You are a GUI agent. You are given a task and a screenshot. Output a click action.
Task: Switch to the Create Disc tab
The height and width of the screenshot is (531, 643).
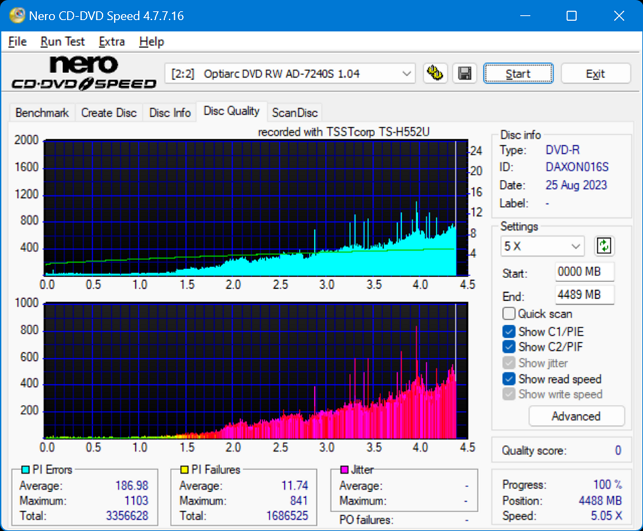pos(109,112)
